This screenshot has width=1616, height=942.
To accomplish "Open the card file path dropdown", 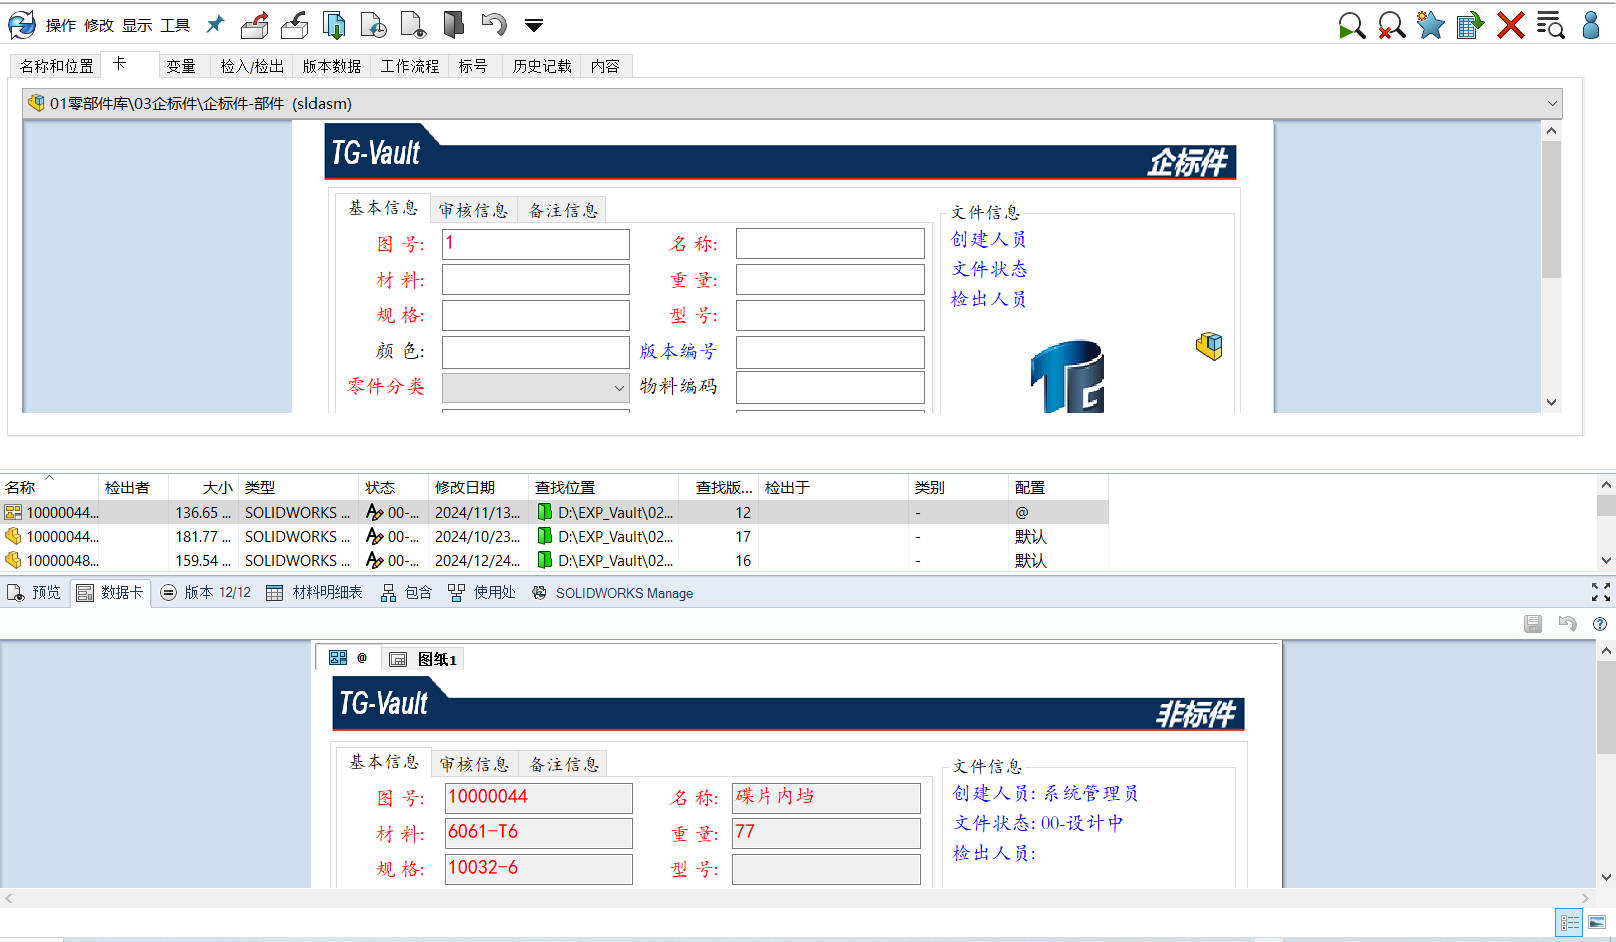I will pos(1552,103).
